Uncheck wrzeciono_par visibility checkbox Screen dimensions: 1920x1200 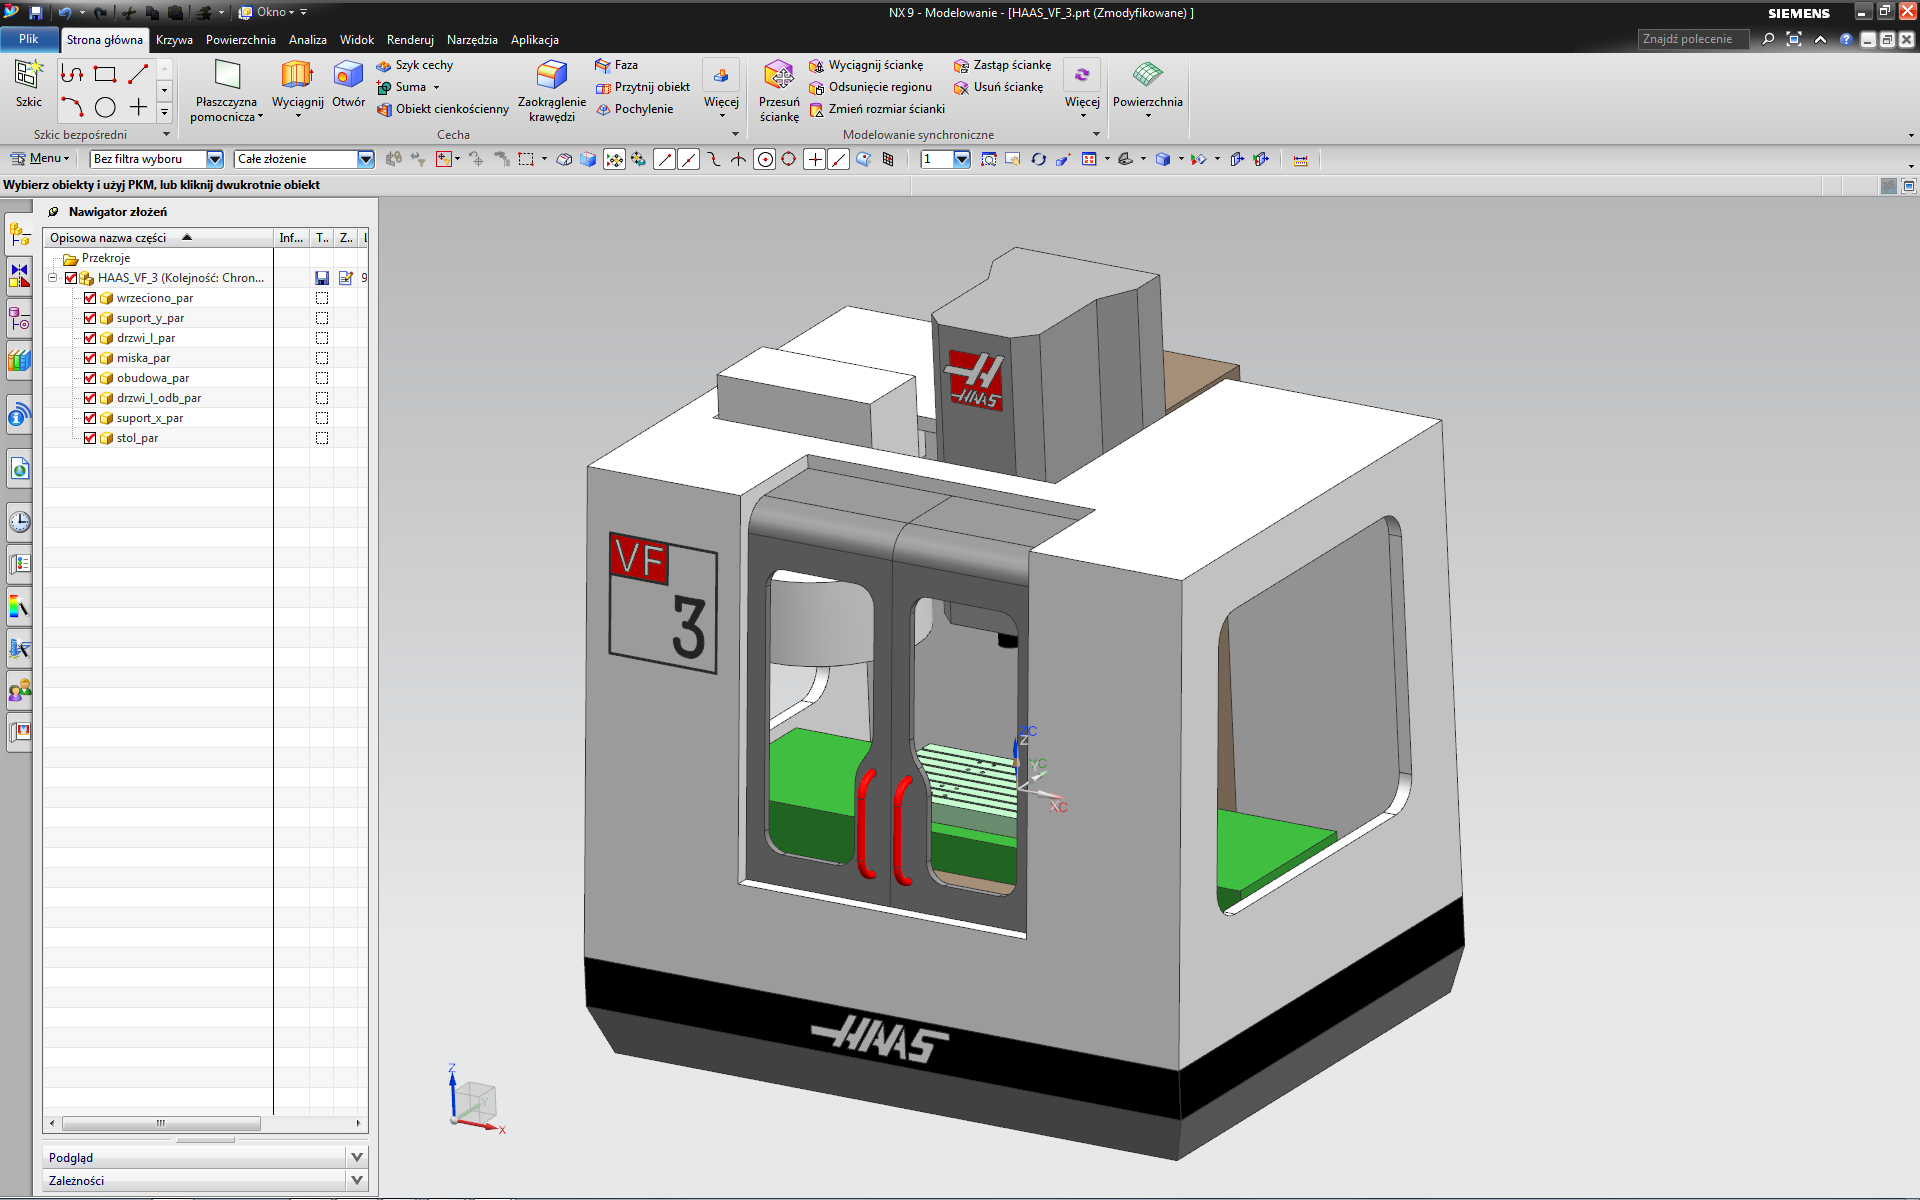point(90,298)
